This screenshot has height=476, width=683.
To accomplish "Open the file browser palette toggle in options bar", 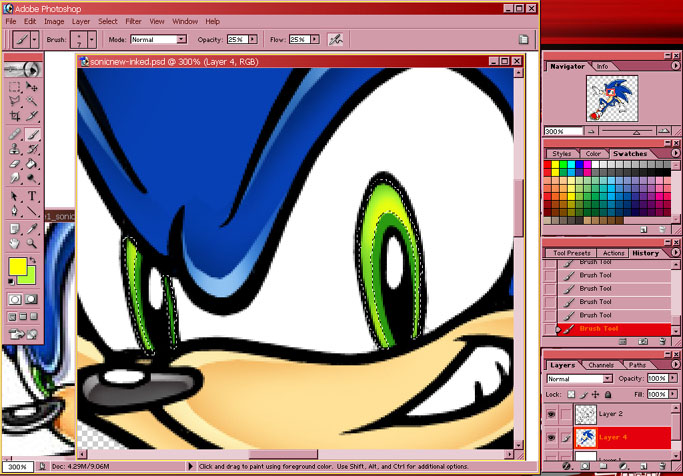I will click(x=523, y=40).
